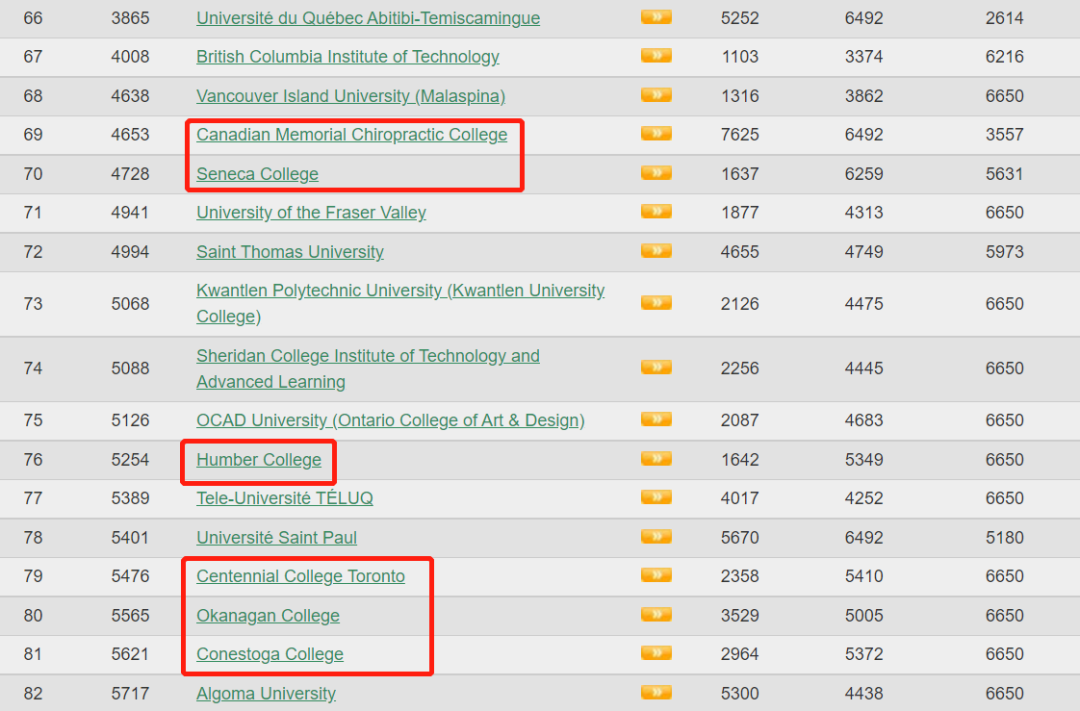The image size is (1080, 711).
Task: Click the world rank cell 4638
Action: tap(130, 96)
